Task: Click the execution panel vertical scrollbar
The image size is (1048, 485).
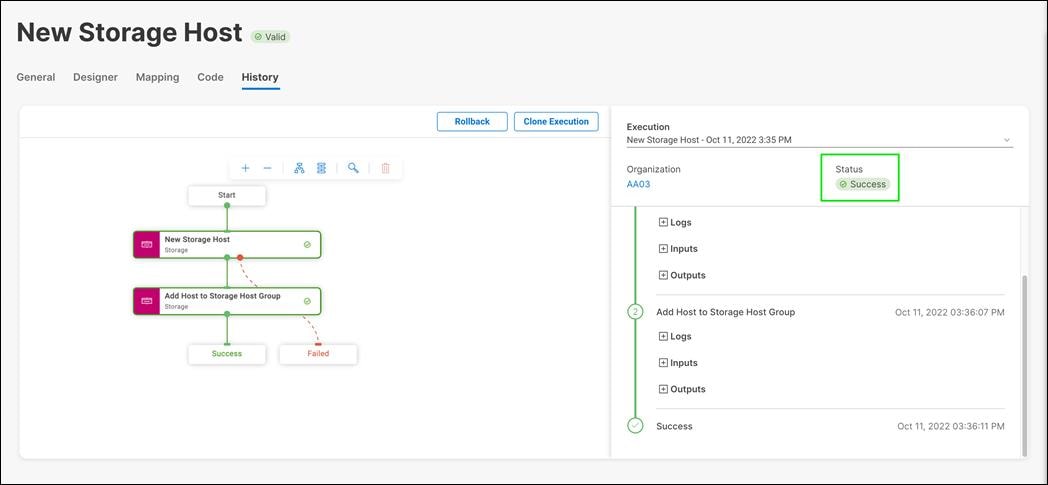Action: (1025, 365)
